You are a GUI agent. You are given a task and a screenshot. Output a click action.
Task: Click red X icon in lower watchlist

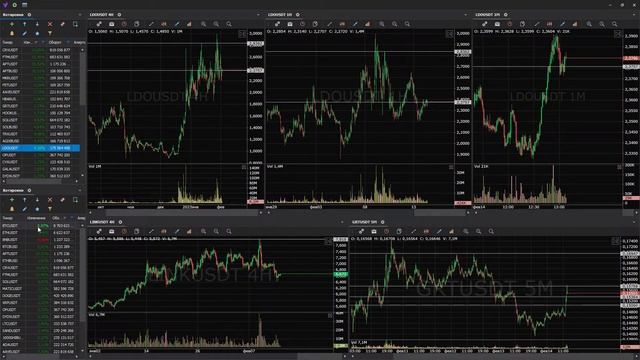coord(50,200)
